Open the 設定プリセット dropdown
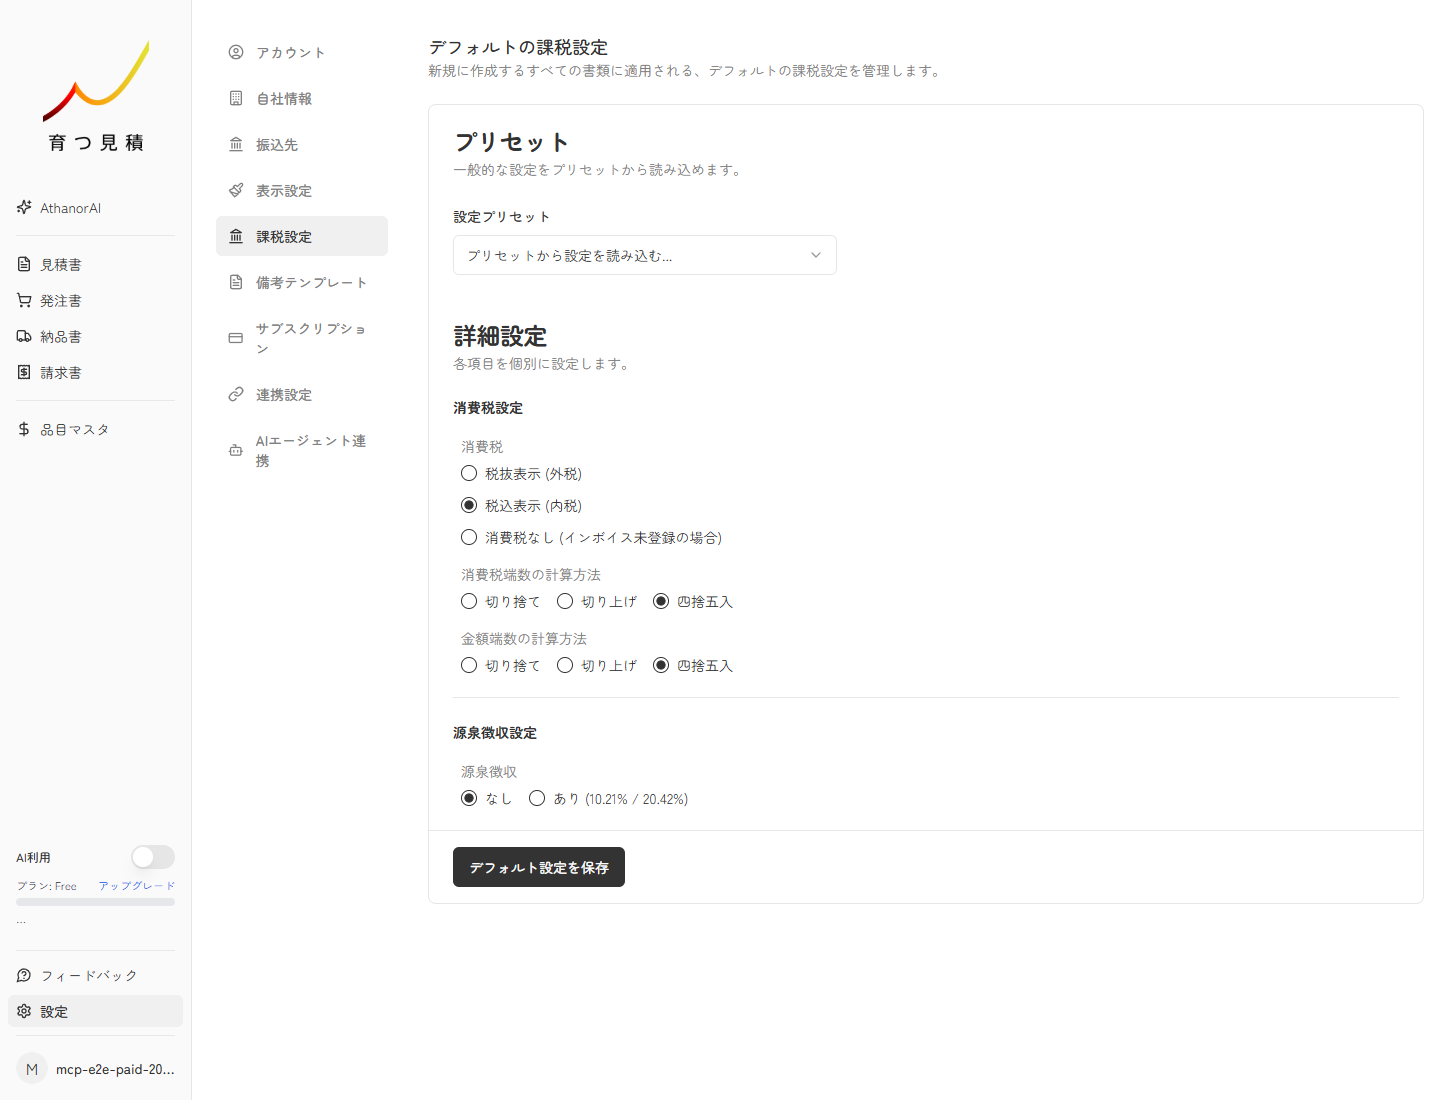 644,255
